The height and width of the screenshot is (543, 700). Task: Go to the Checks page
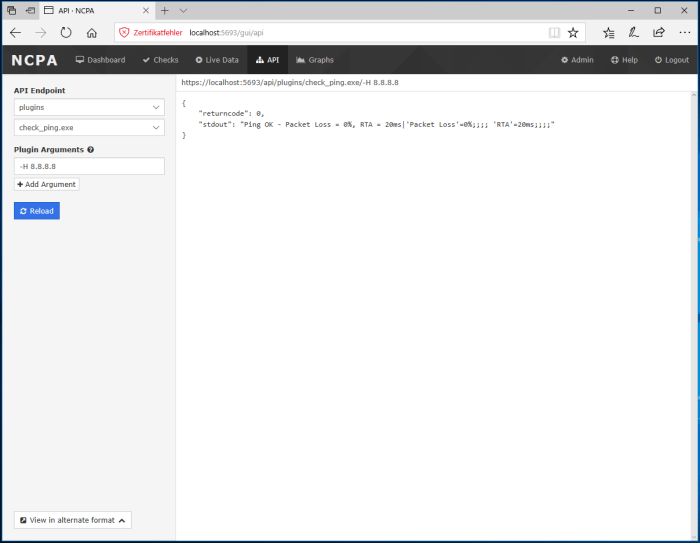tap(161, 60)
